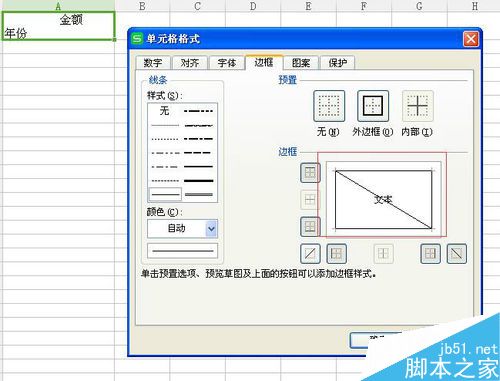Select column F header

(x=364, y=5)
